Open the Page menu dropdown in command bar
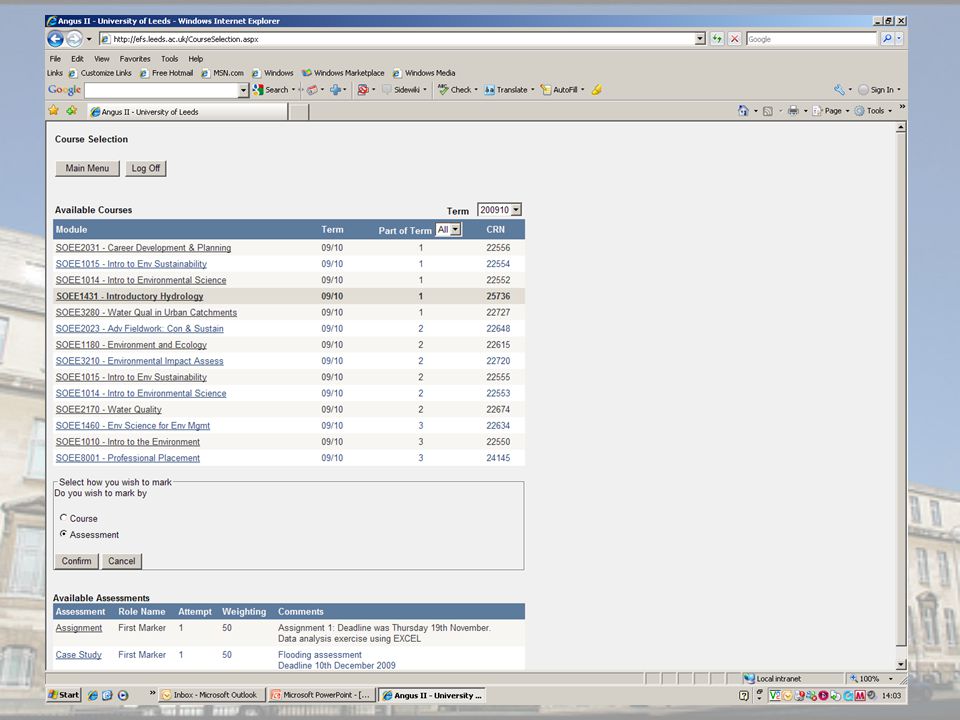Image resolution: width=960 pixels, height=720 pixels. pyautogui.click(x=831, y=111)
